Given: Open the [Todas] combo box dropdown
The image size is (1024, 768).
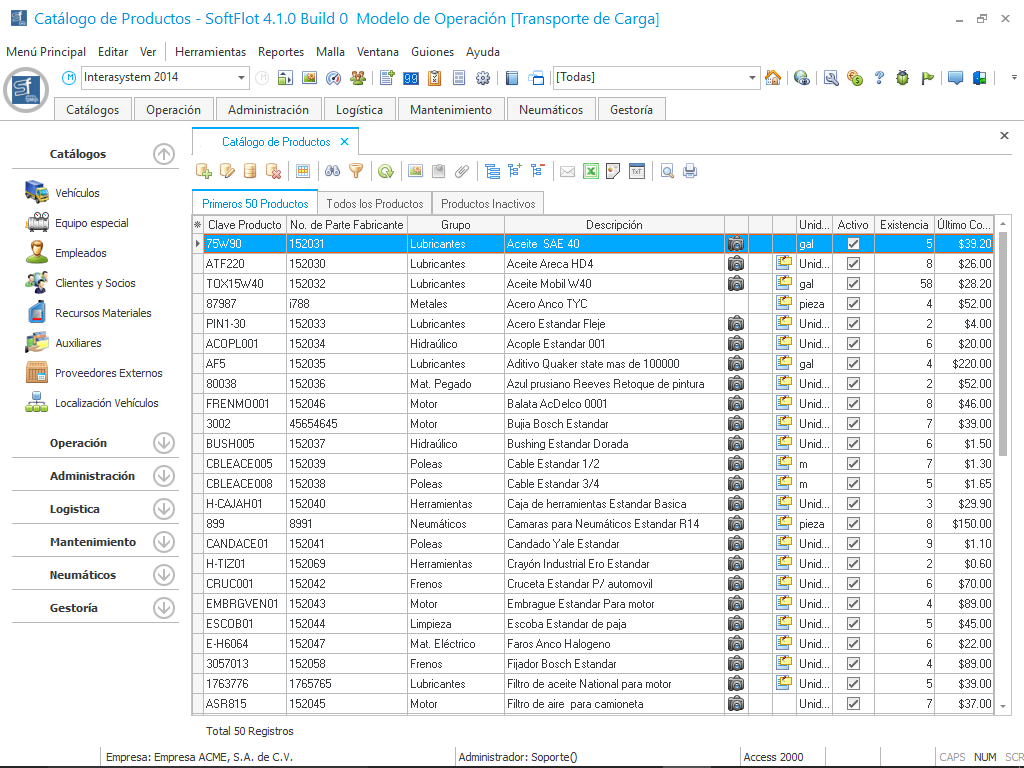Looking at the screenshot, I should (753, 78).
